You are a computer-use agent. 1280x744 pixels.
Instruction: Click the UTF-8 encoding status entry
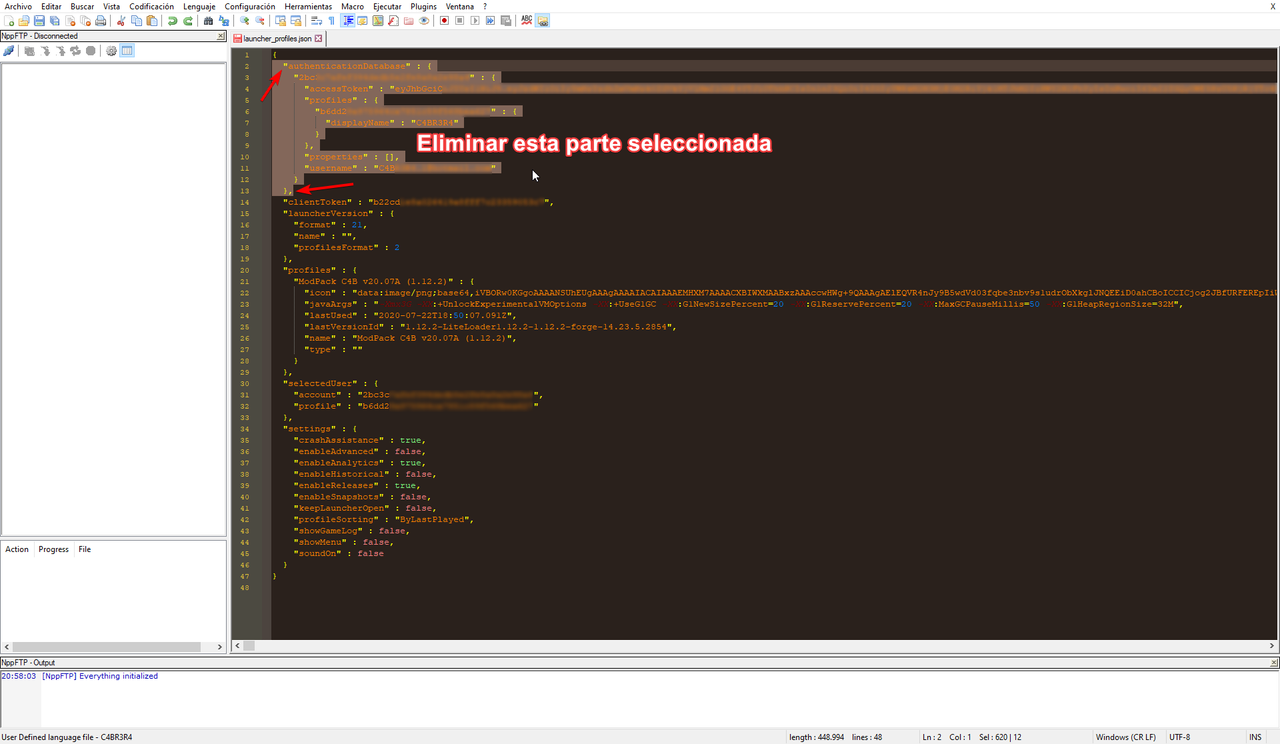pyautogui.click(x=1182, y=737)
